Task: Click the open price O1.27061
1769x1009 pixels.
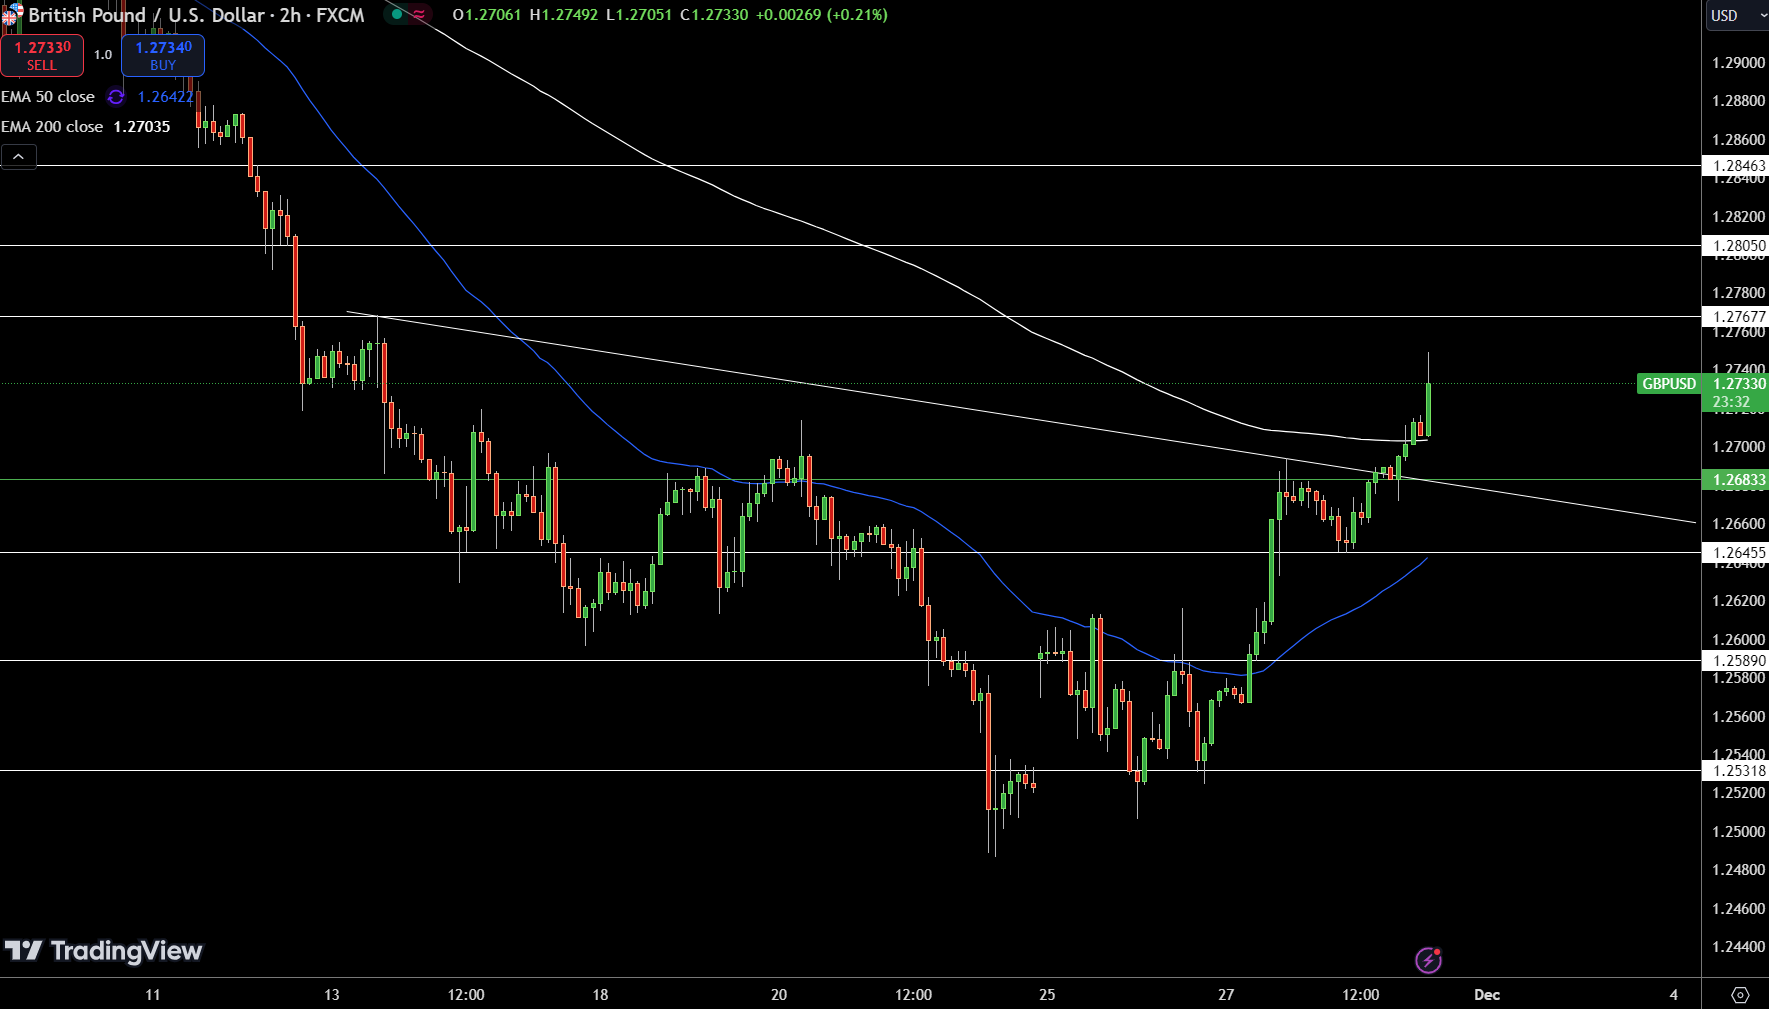Action: [487, 15]
